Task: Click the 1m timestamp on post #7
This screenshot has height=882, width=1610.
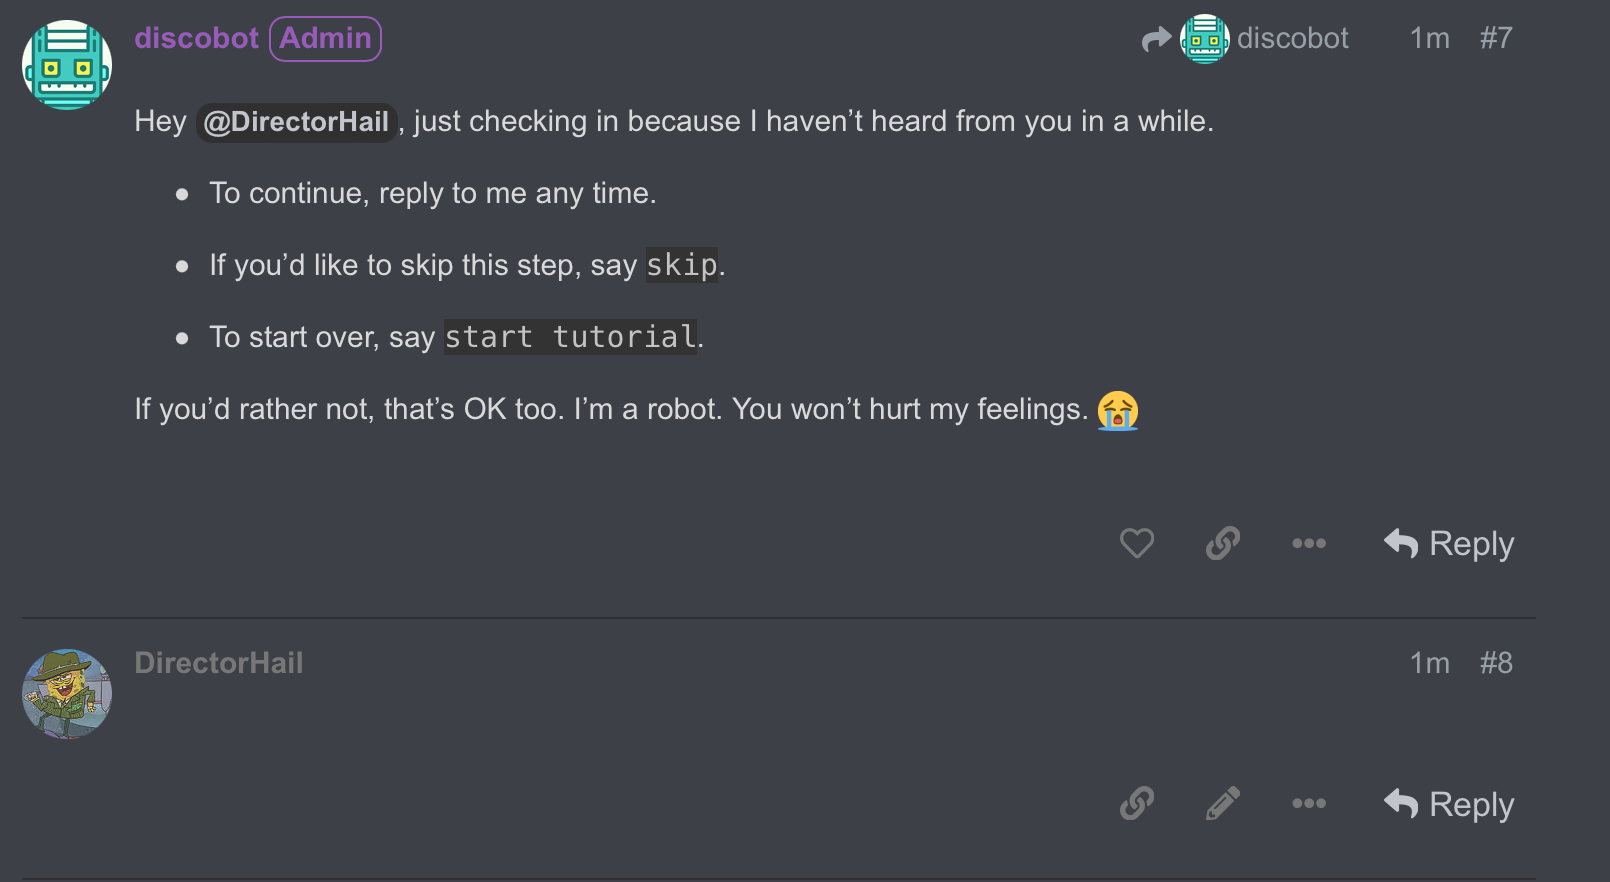Action: click(1430, 38)
